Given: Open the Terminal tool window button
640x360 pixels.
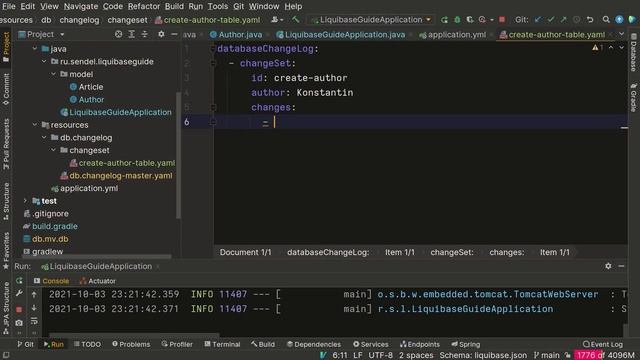Looking at the screenshot, I should click(222, 344).
